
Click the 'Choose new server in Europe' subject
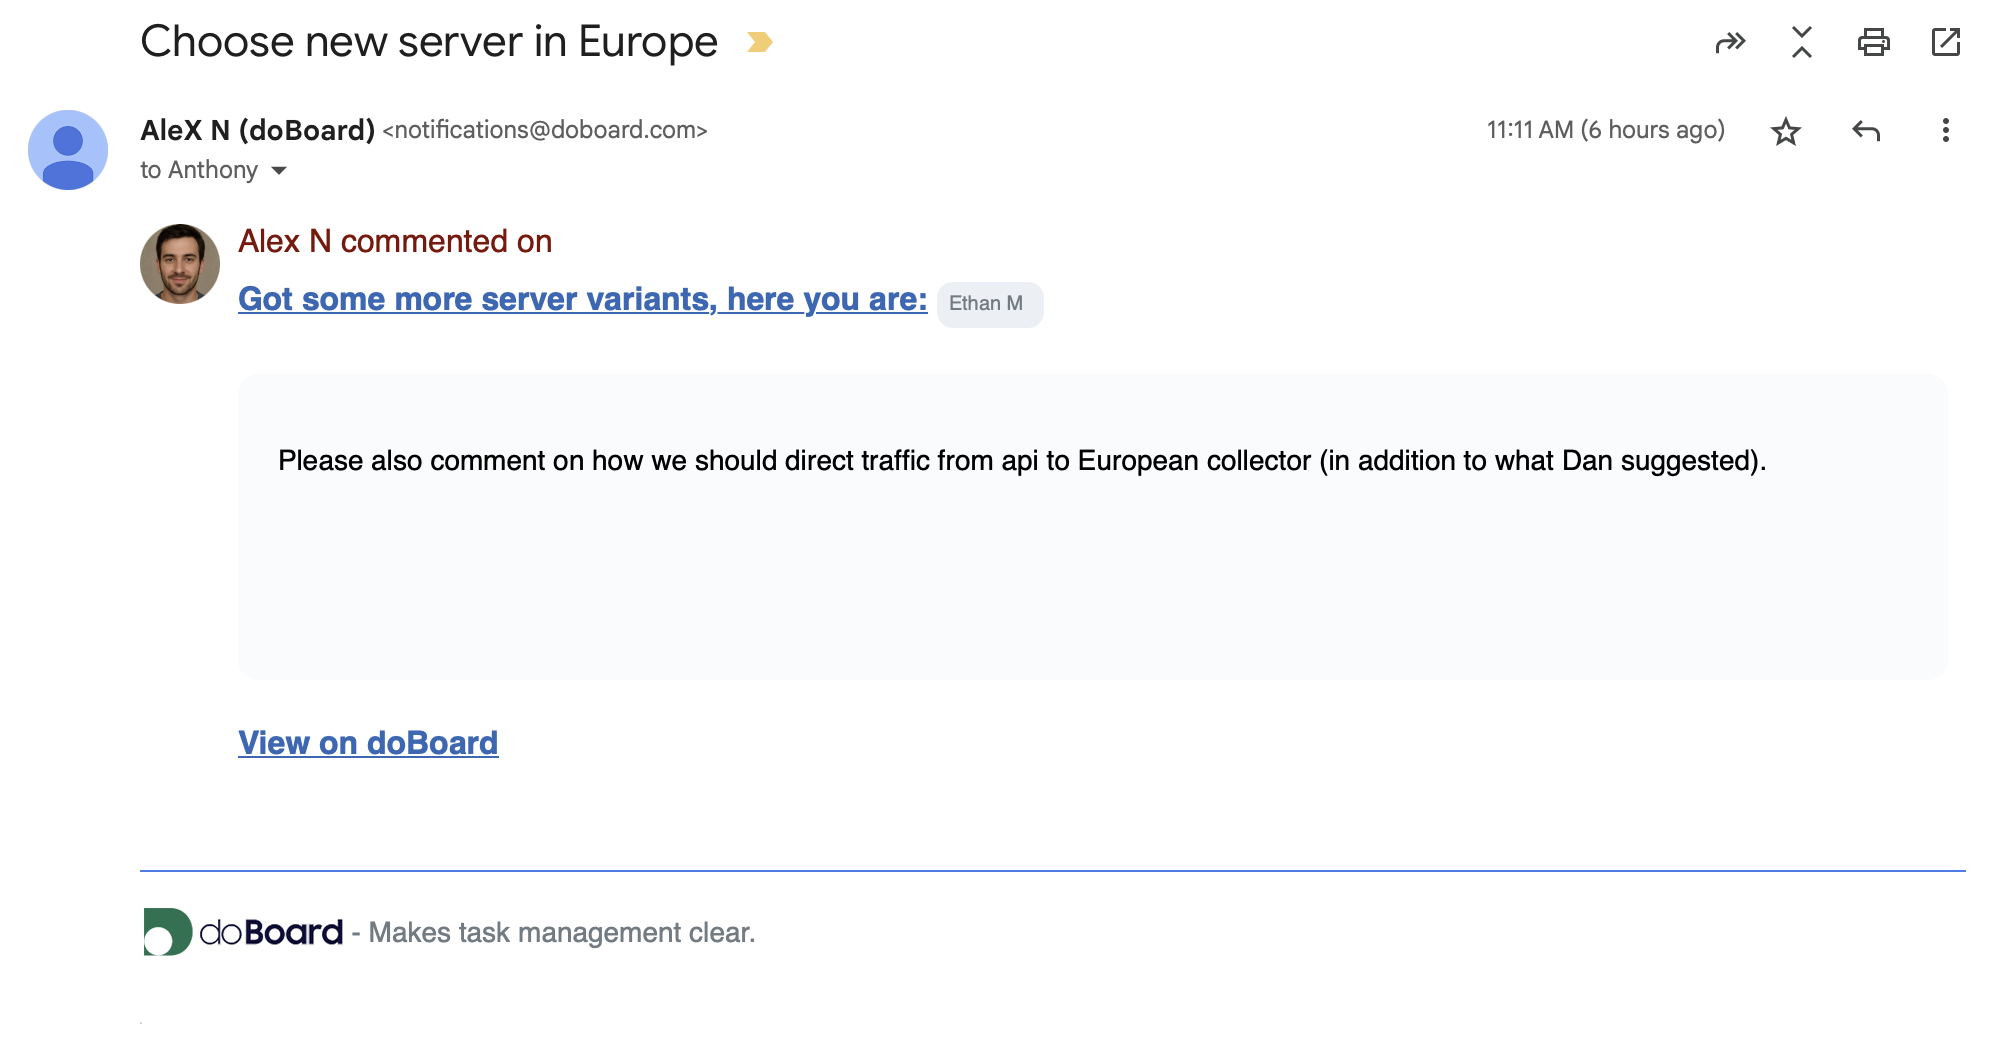pos(428,41)
